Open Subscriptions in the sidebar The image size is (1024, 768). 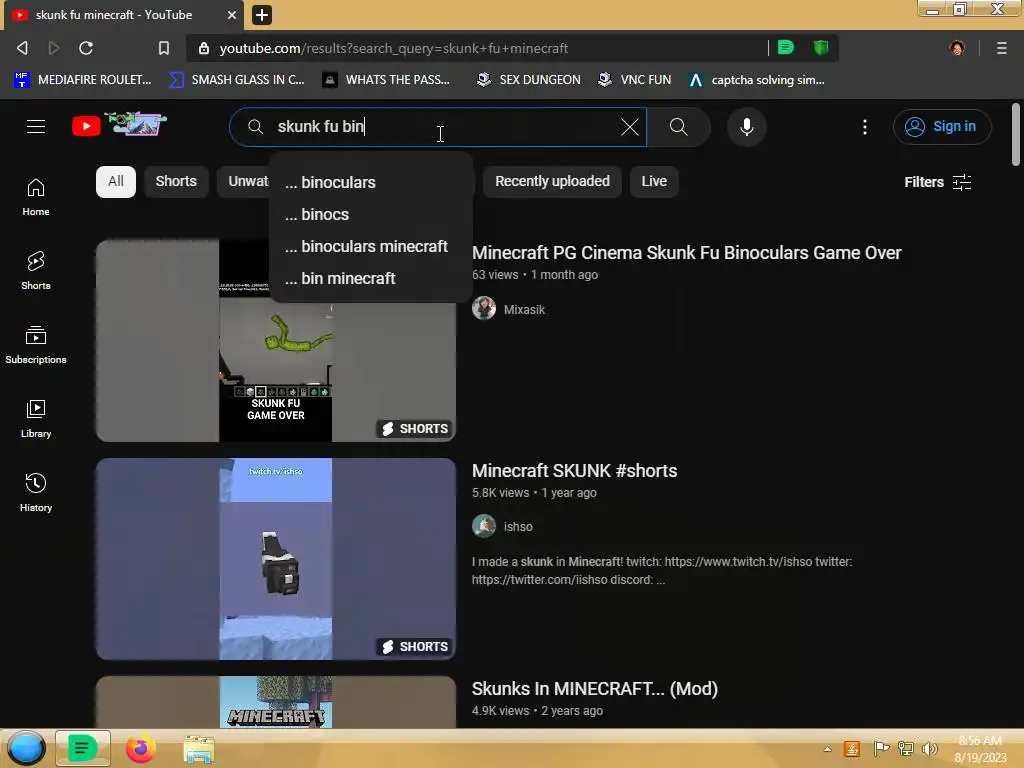(36, 345)
